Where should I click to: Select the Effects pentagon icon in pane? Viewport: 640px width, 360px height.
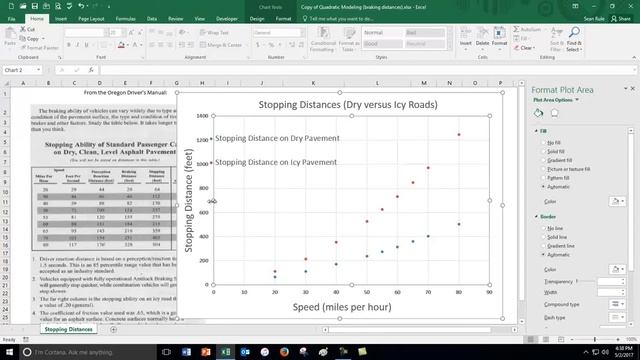coord(554,113)
